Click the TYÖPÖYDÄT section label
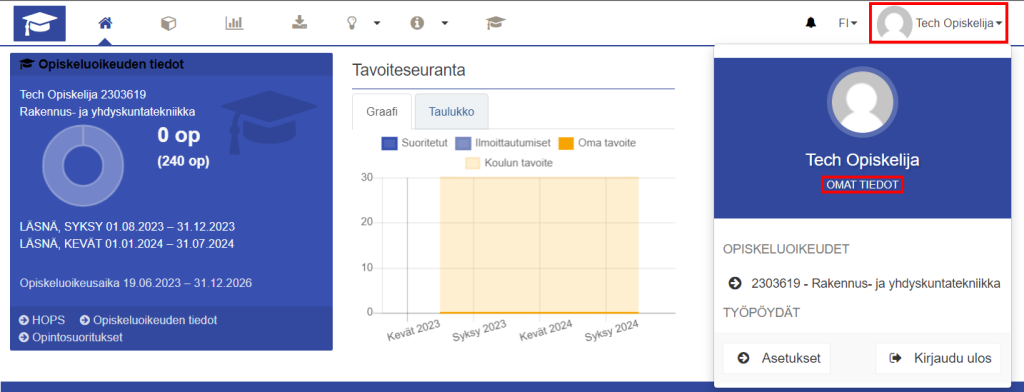 (x=761, y=312)
